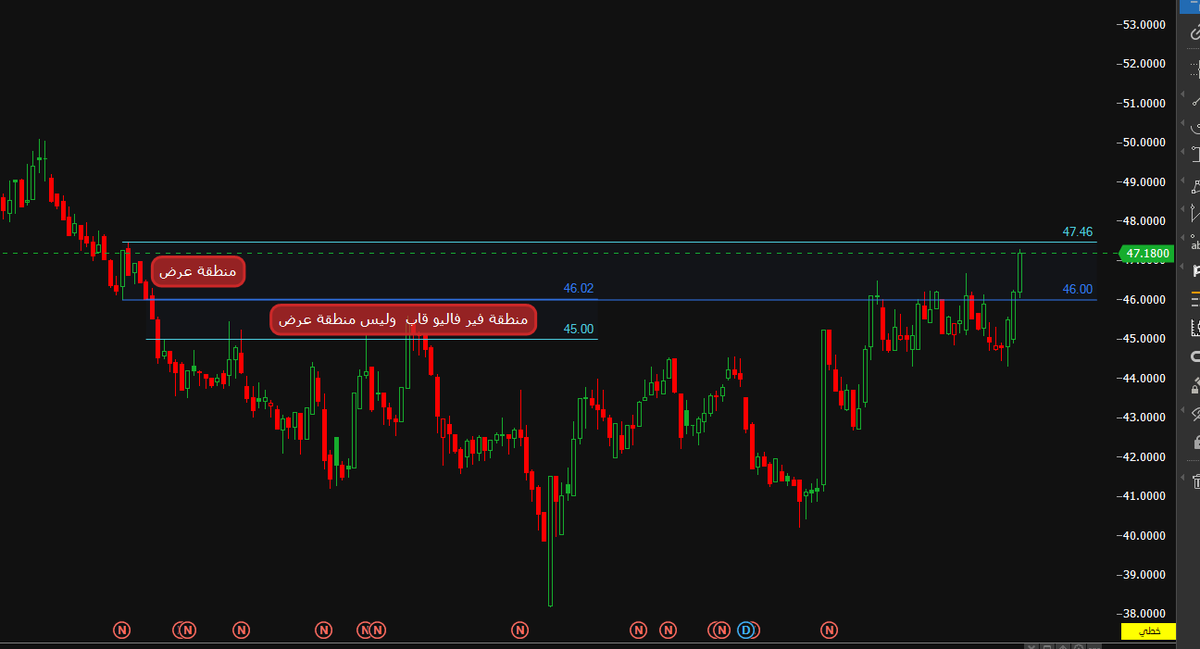Click the 41.0000 price axis label

coord(1143,496)
